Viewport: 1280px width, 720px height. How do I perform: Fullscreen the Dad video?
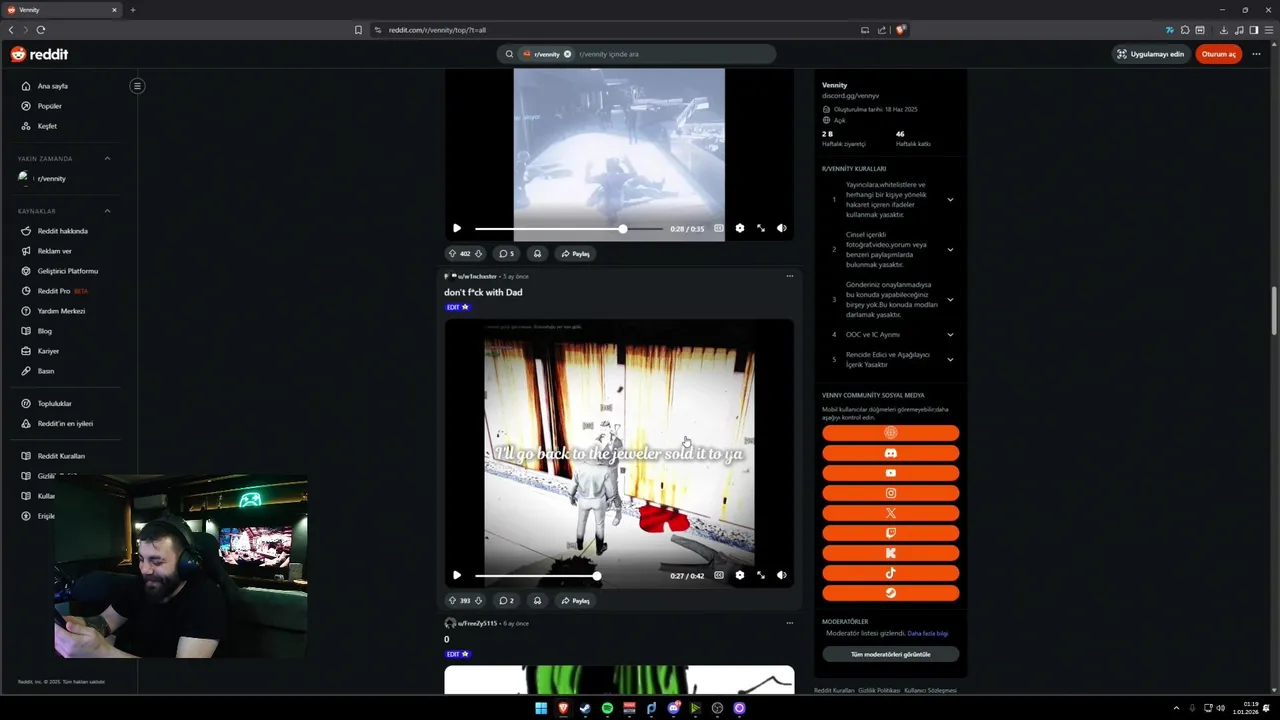(x=760, y=575)
